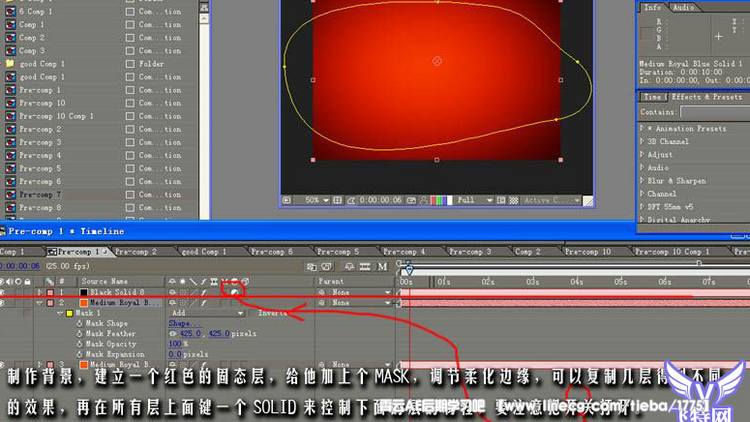This screenshot has height=422, width=750.
Task: Toggle the good Comp 1 folder label checkbox
Action: coord(130,64)
